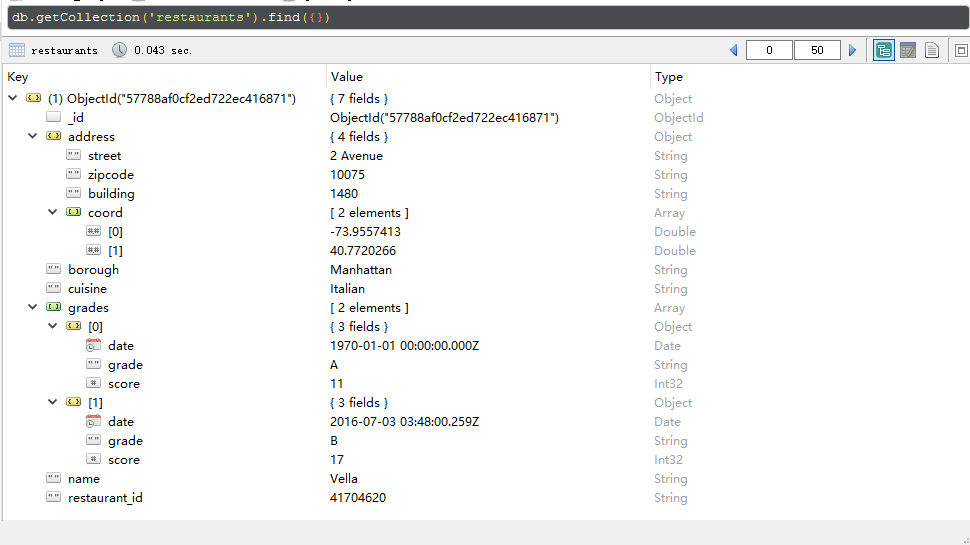Click the 'restaurants' result tab label
This screenshot has height=545, width=970.
pos(64,51)
